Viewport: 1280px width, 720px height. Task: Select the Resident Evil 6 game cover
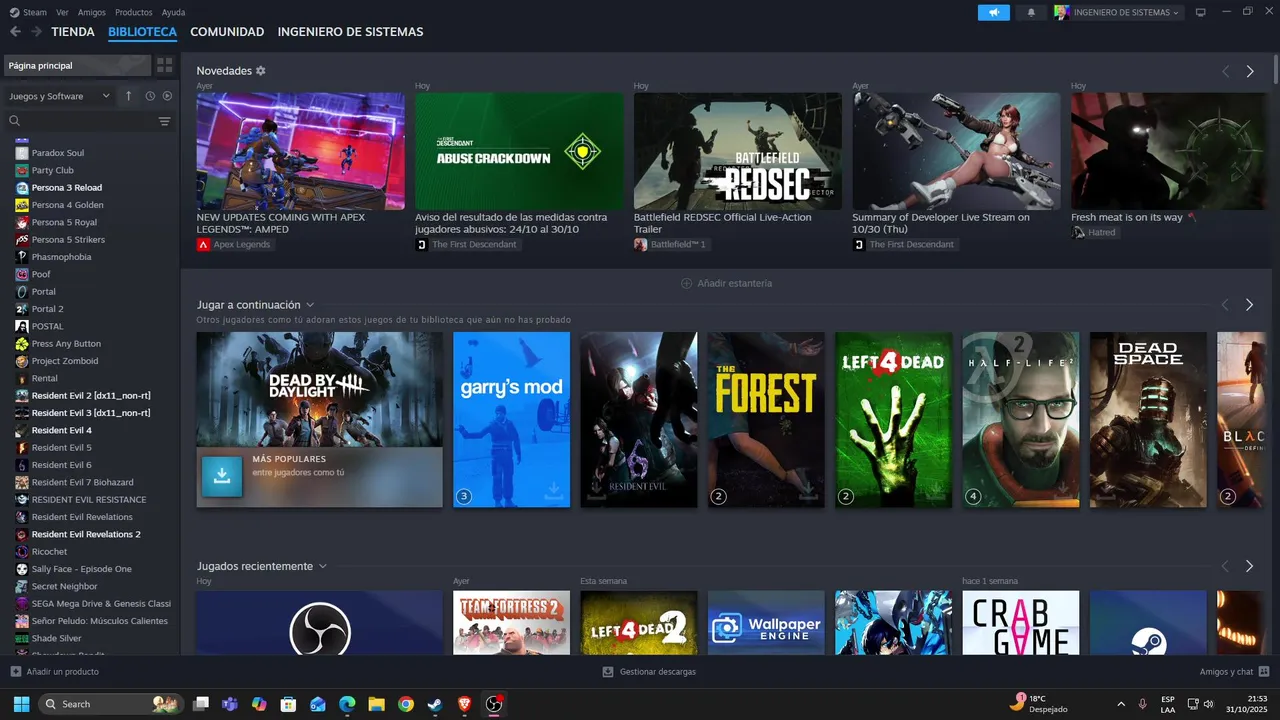tap(639, 420)
